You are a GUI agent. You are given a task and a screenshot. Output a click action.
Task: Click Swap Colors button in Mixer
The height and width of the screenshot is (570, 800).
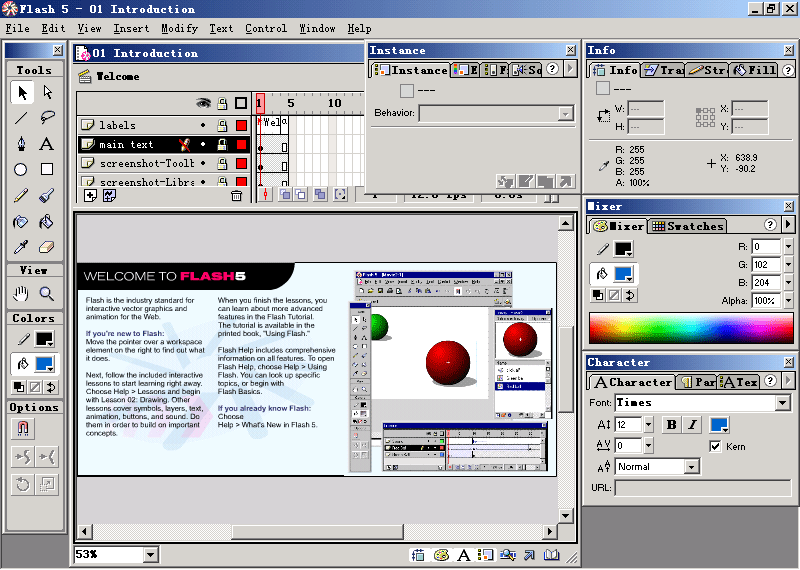(631, 295)
